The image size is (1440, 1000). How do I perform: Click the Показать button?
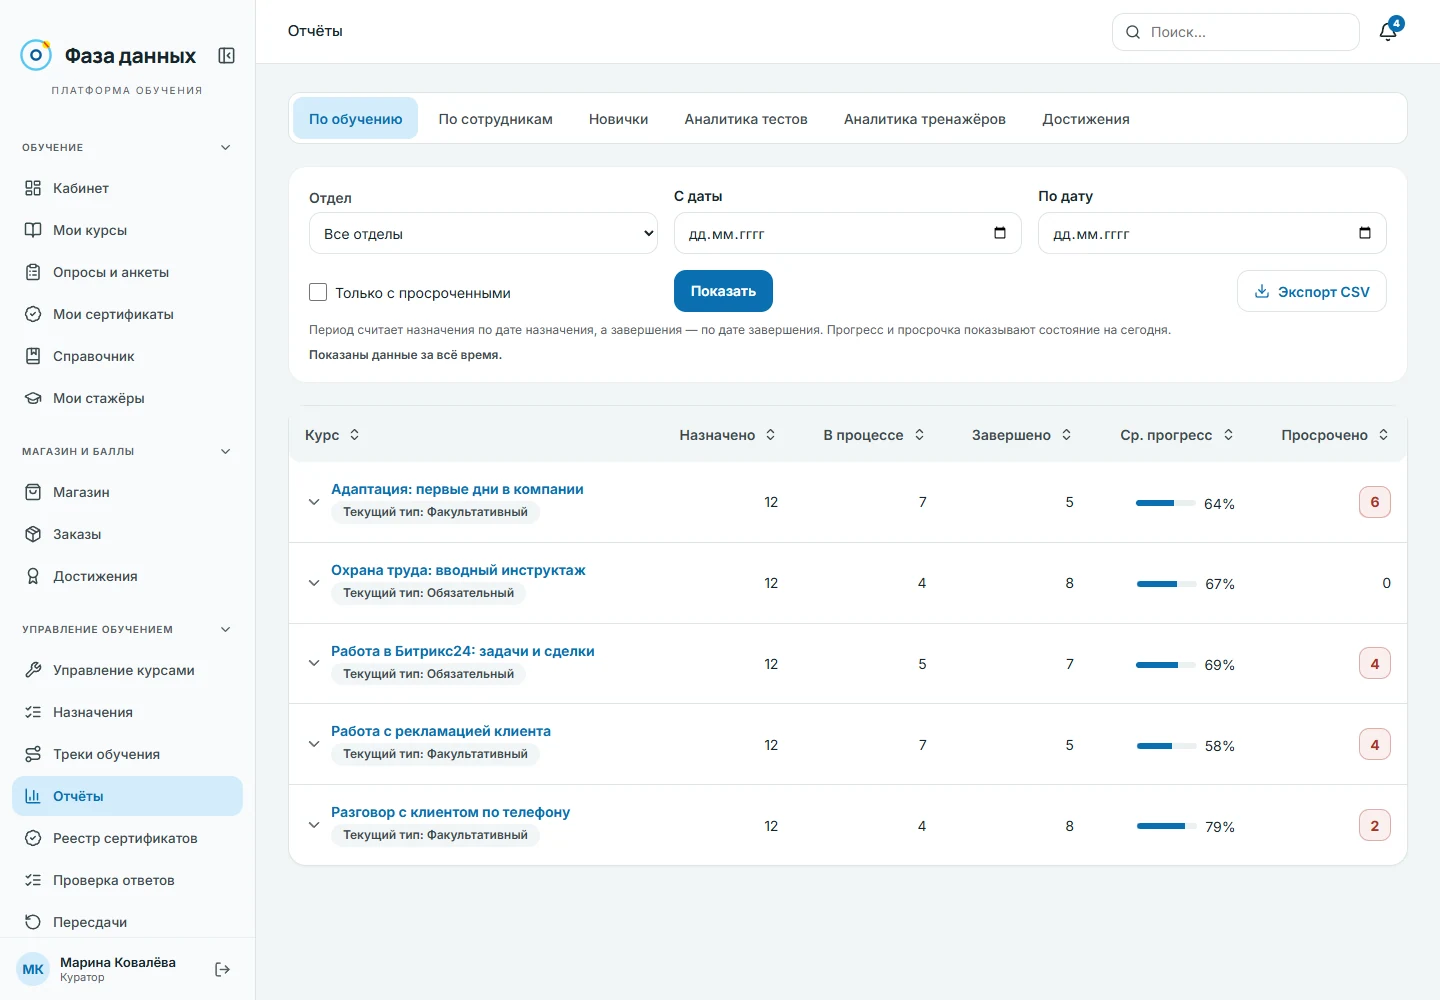[723, 291]
